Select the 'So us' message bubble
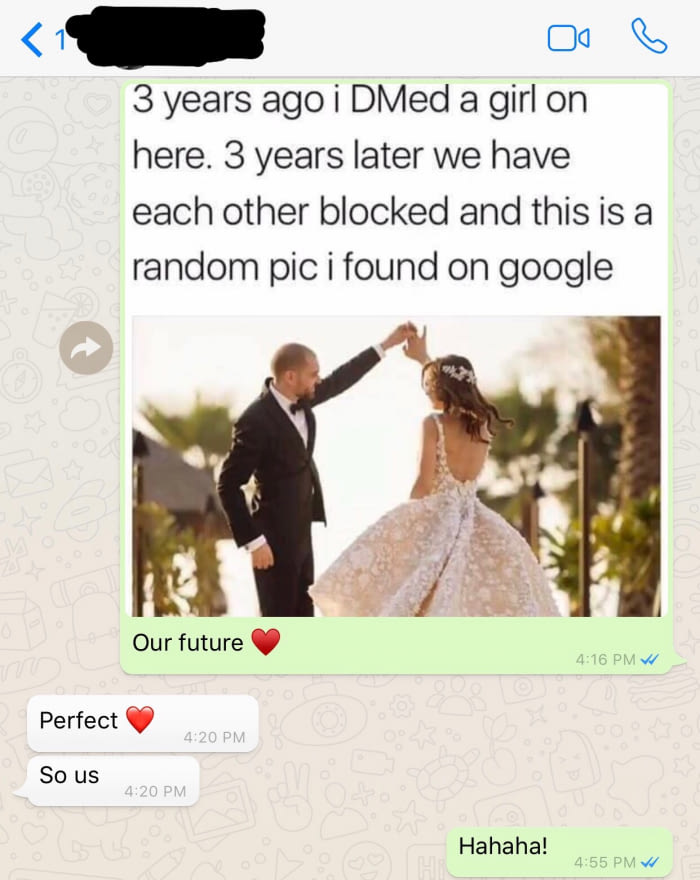Image resolution: width=700 pixels, height=880 pixels. tap(113, 781)
